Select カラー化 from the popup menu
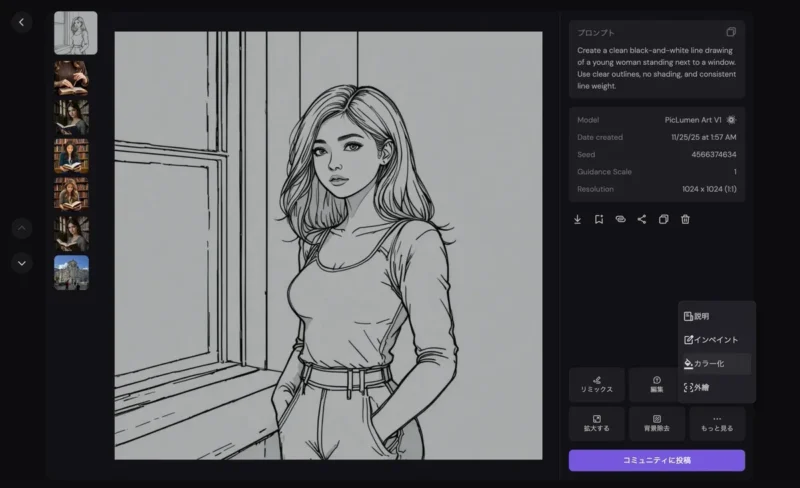This screenshot has width=800, height=488. 715,363
